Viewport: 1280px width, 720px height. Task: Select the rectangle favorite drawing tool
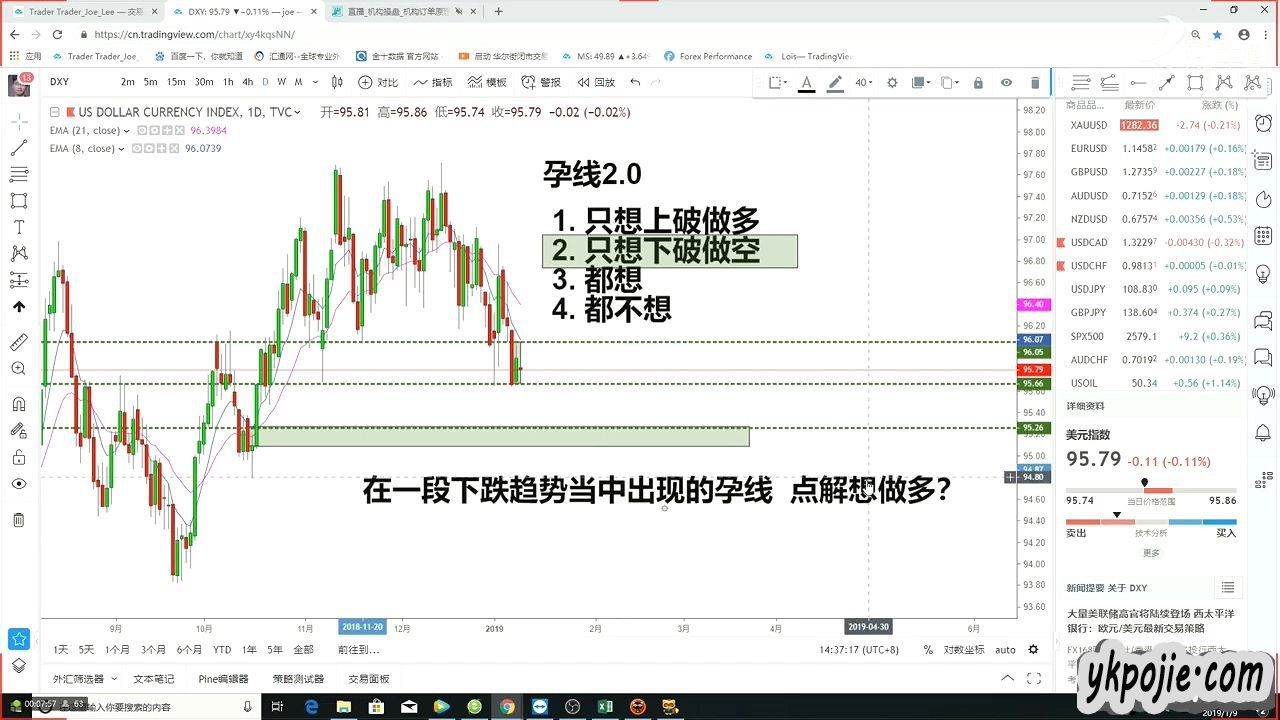point(1195,83)
